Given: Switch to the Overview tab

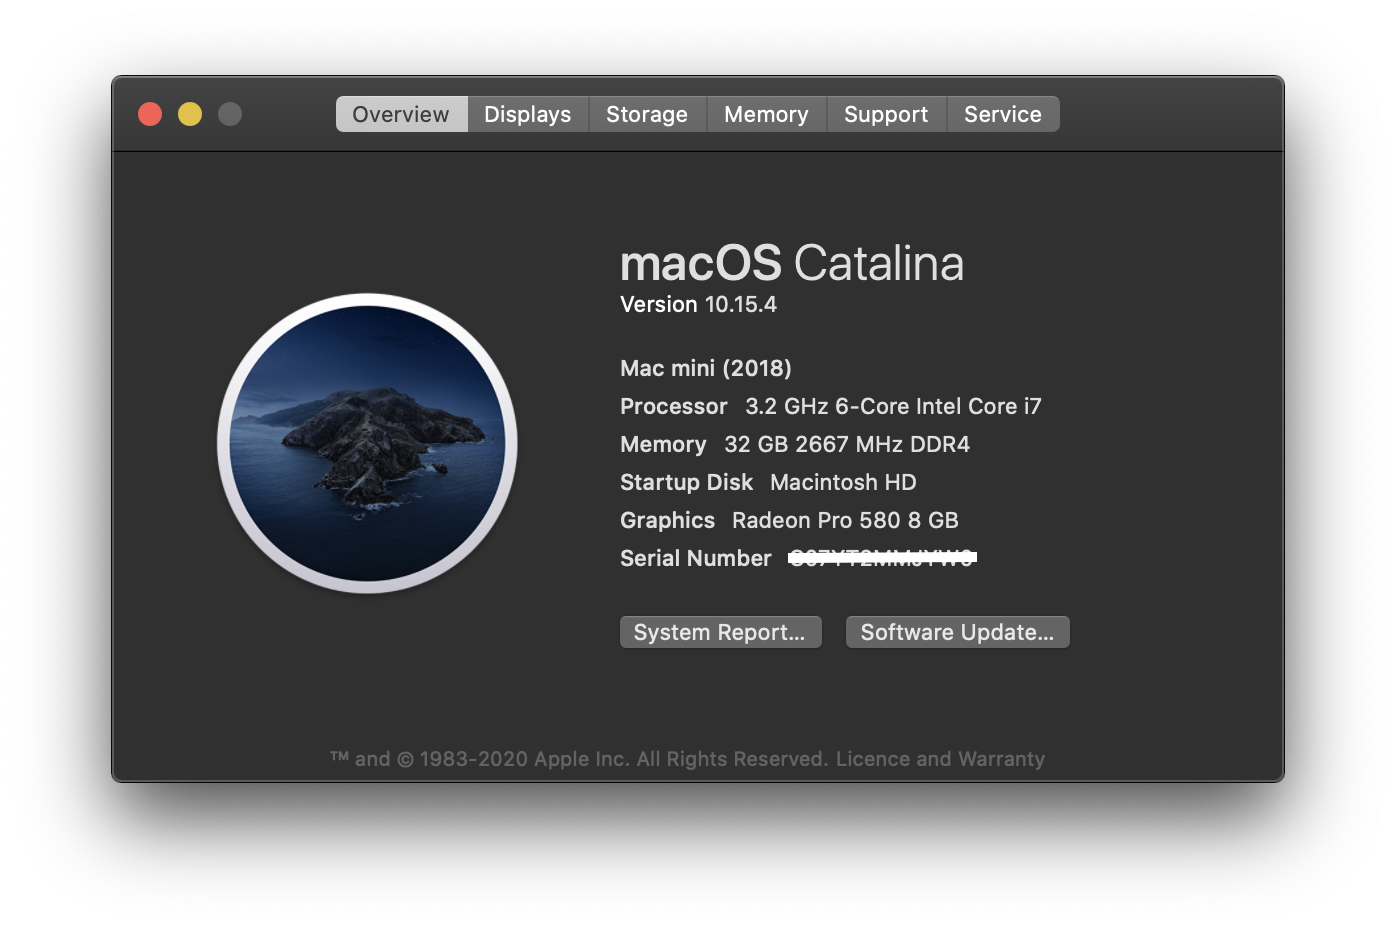Looking at the screenshot, I should [401, 114].
